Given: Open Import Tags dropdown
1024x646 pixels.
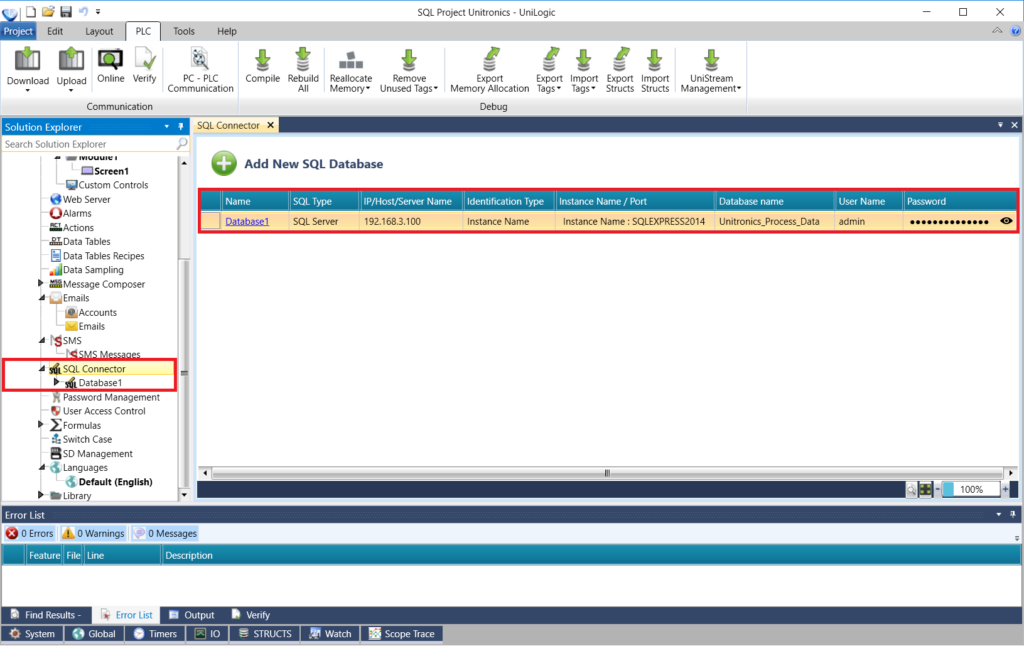Looking at the screenshot, I should click(x=584, y=70).
